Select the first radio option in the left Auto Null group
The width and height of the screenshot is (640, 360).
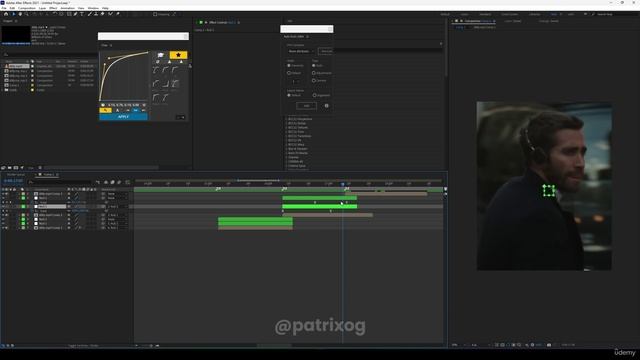coord(289,65)
